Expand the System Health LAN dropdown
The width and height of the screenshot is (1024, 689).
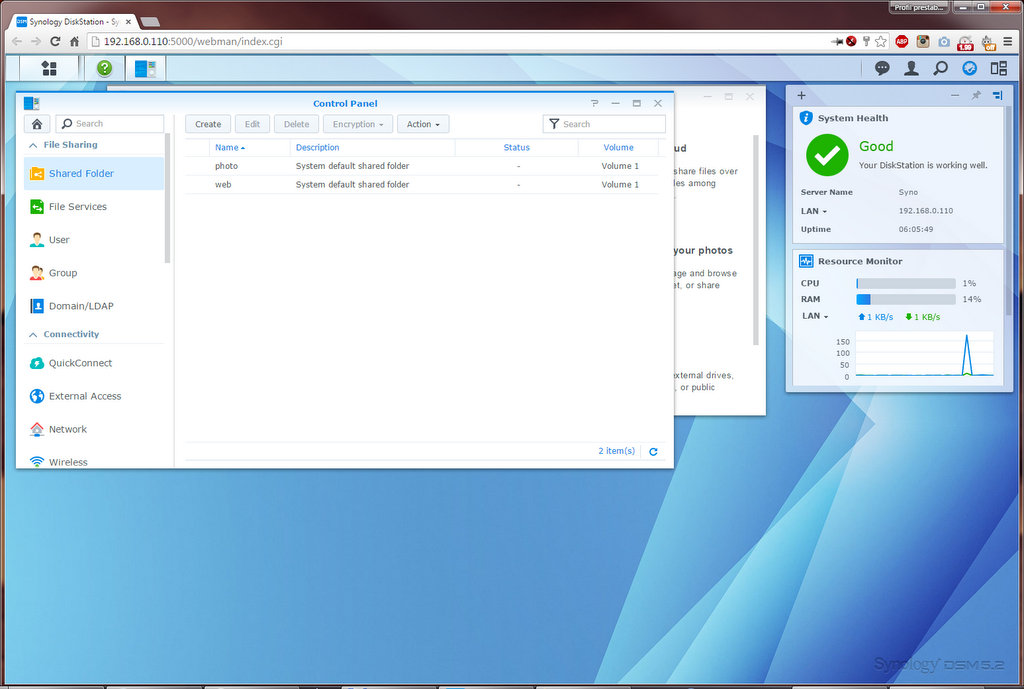(814, 211)
